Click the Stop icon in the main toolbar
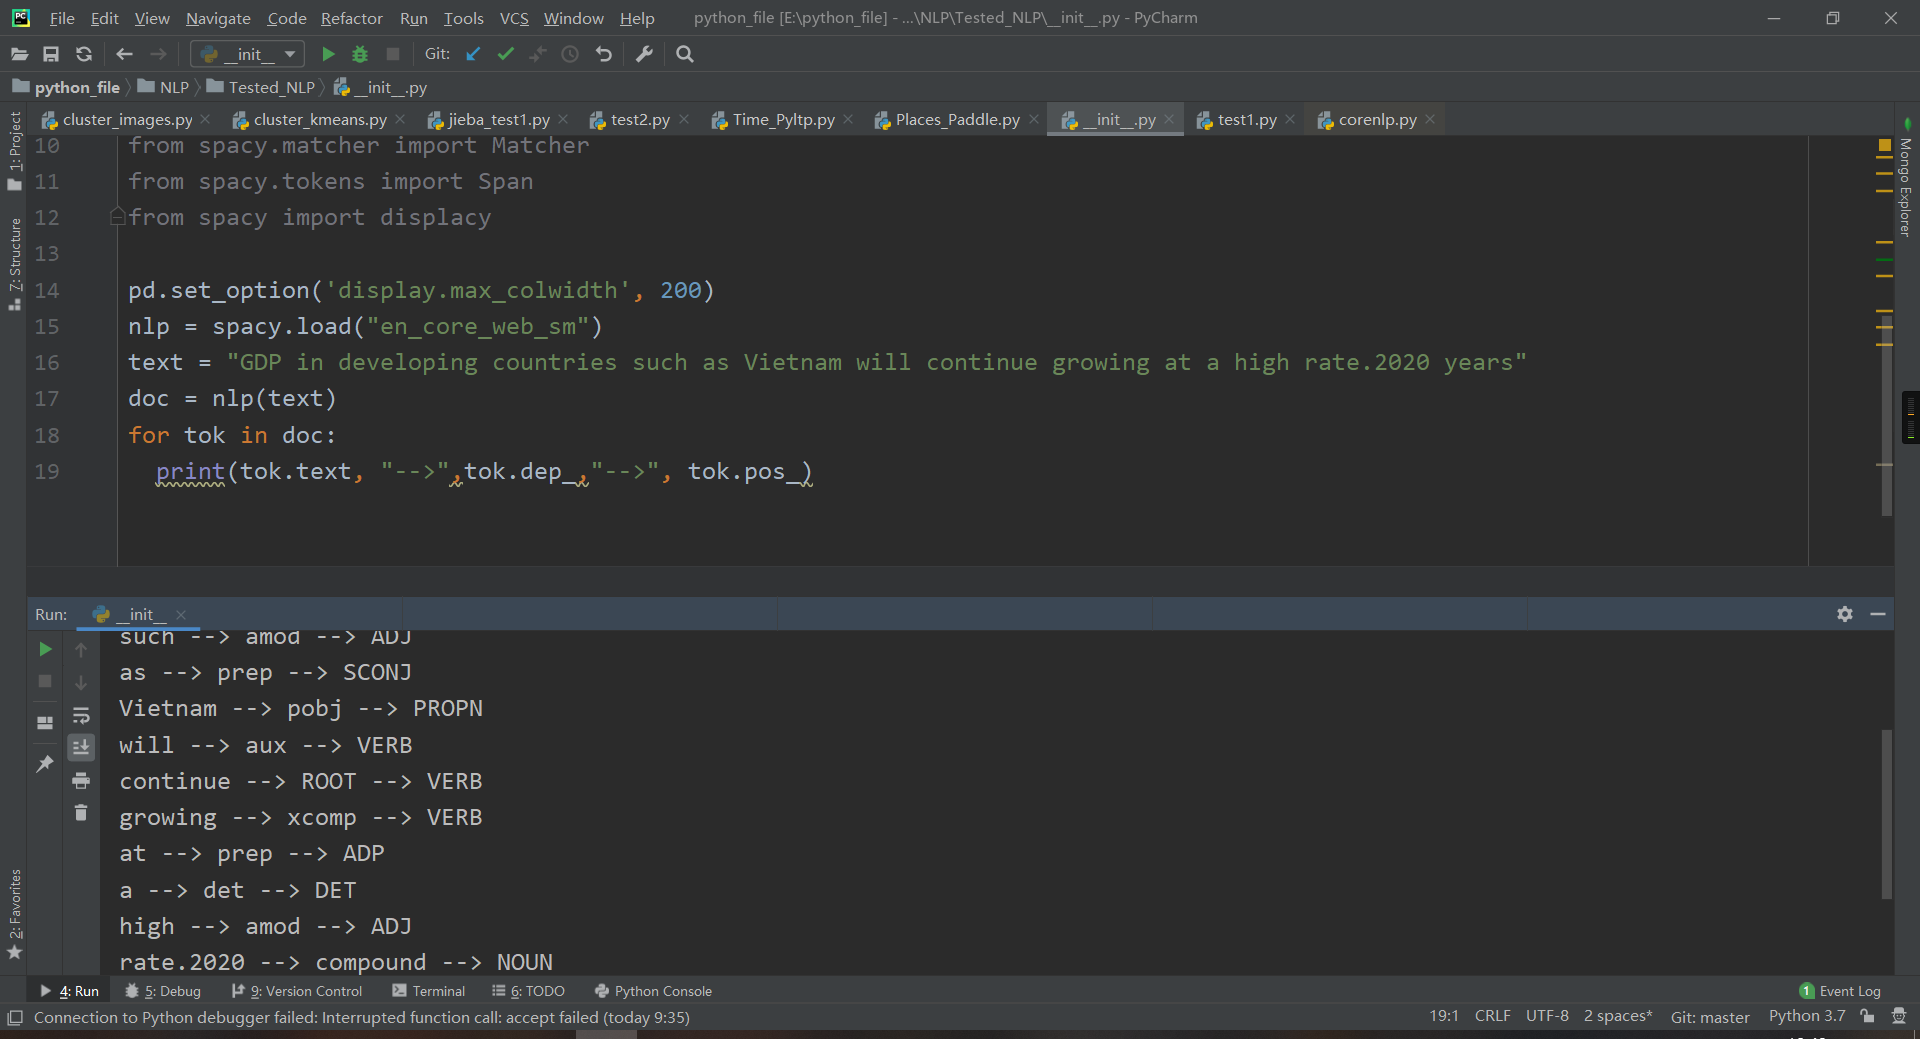This screenshot has width=1920, height=1039. click(x=393, y=54)
